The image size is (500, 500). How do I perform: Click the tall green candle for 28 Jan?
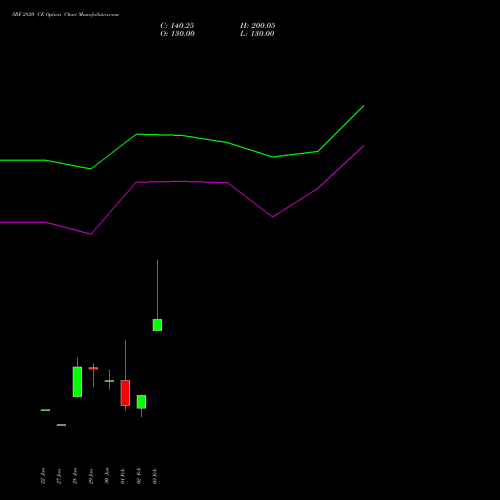(x=77, y=382)
